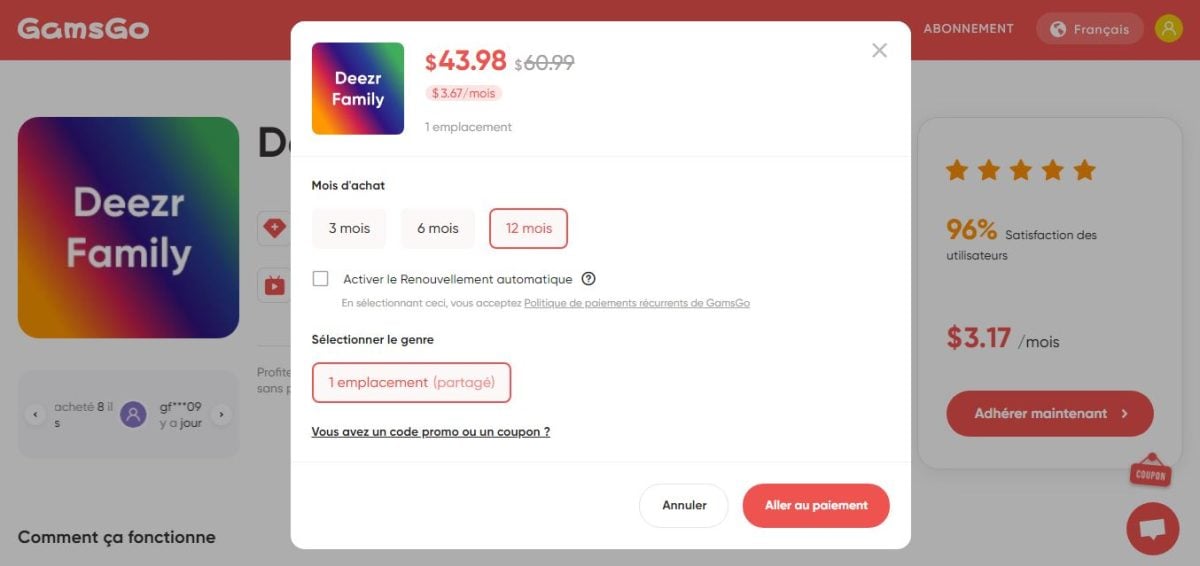Open the promo code or coupon link

click(x=430, y=432)
